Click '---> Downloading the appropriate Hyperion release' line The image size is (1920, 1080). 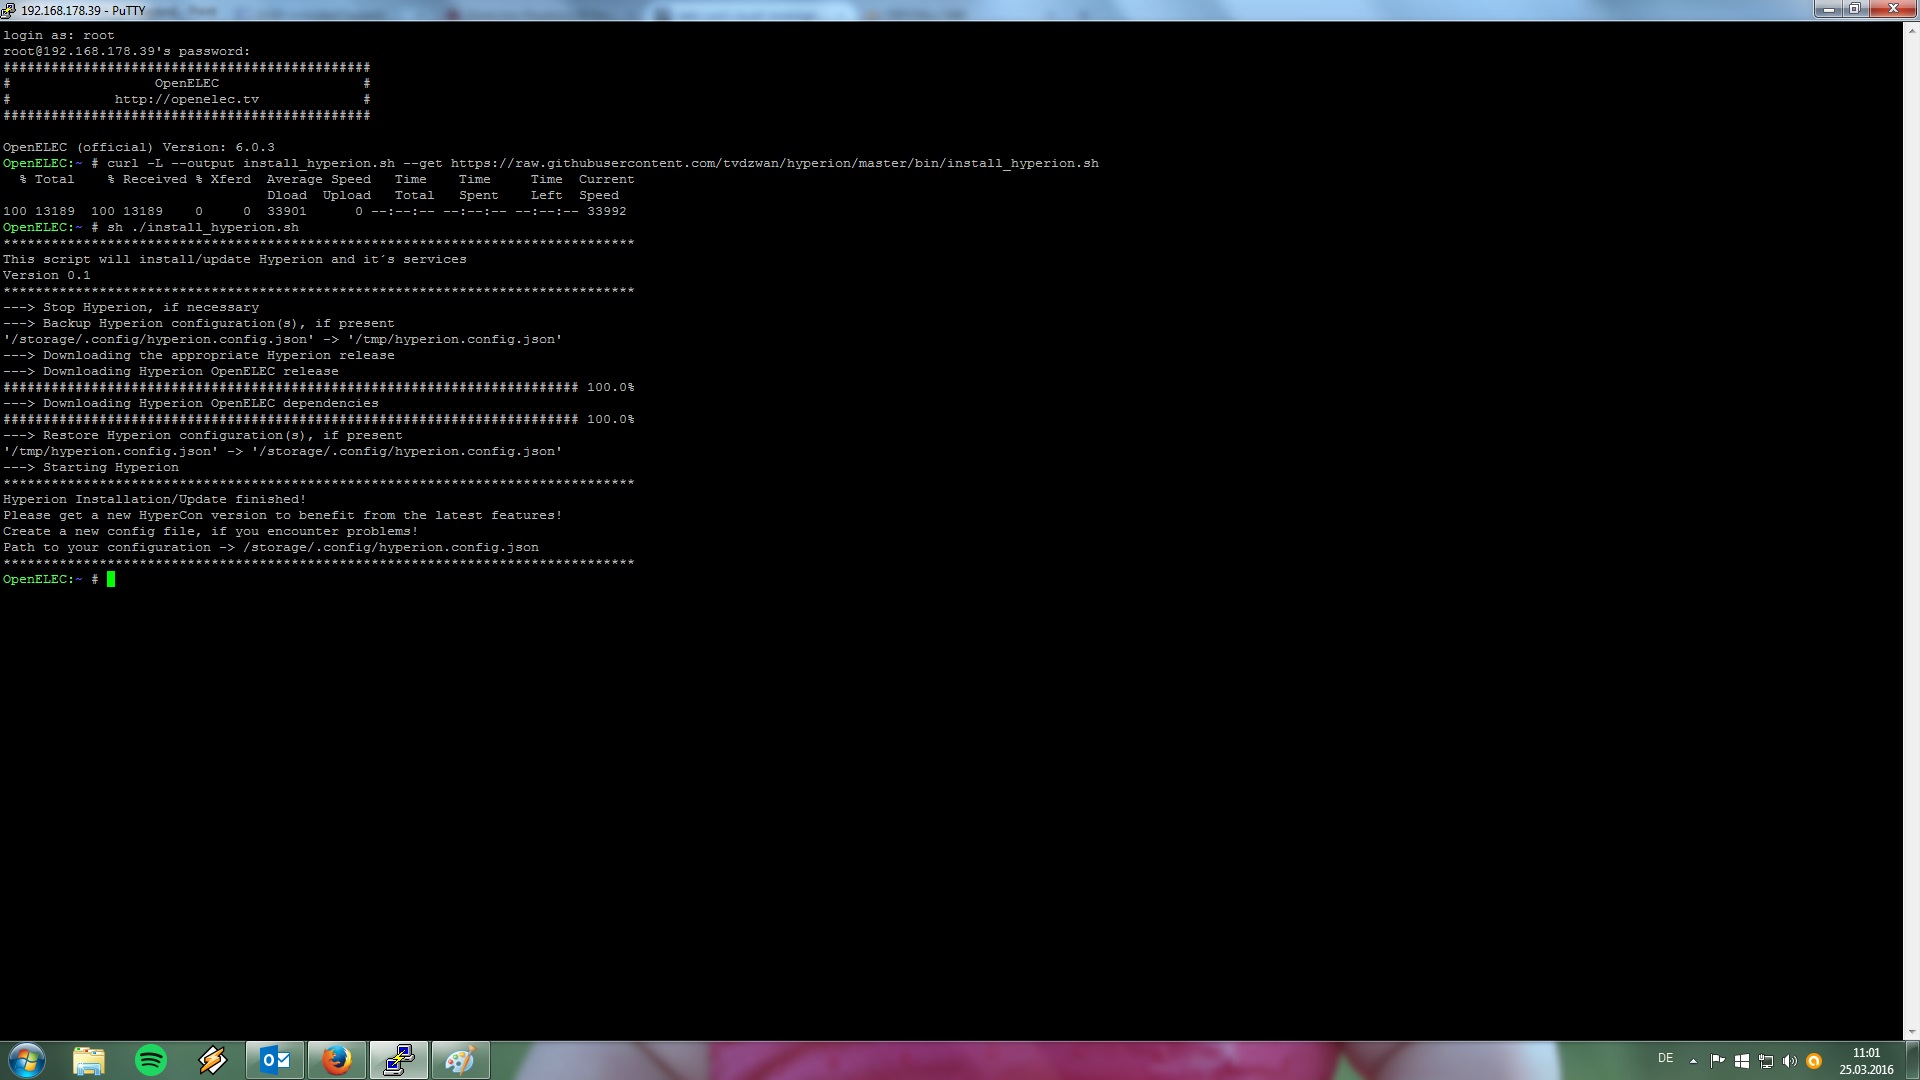pos(199,355)
